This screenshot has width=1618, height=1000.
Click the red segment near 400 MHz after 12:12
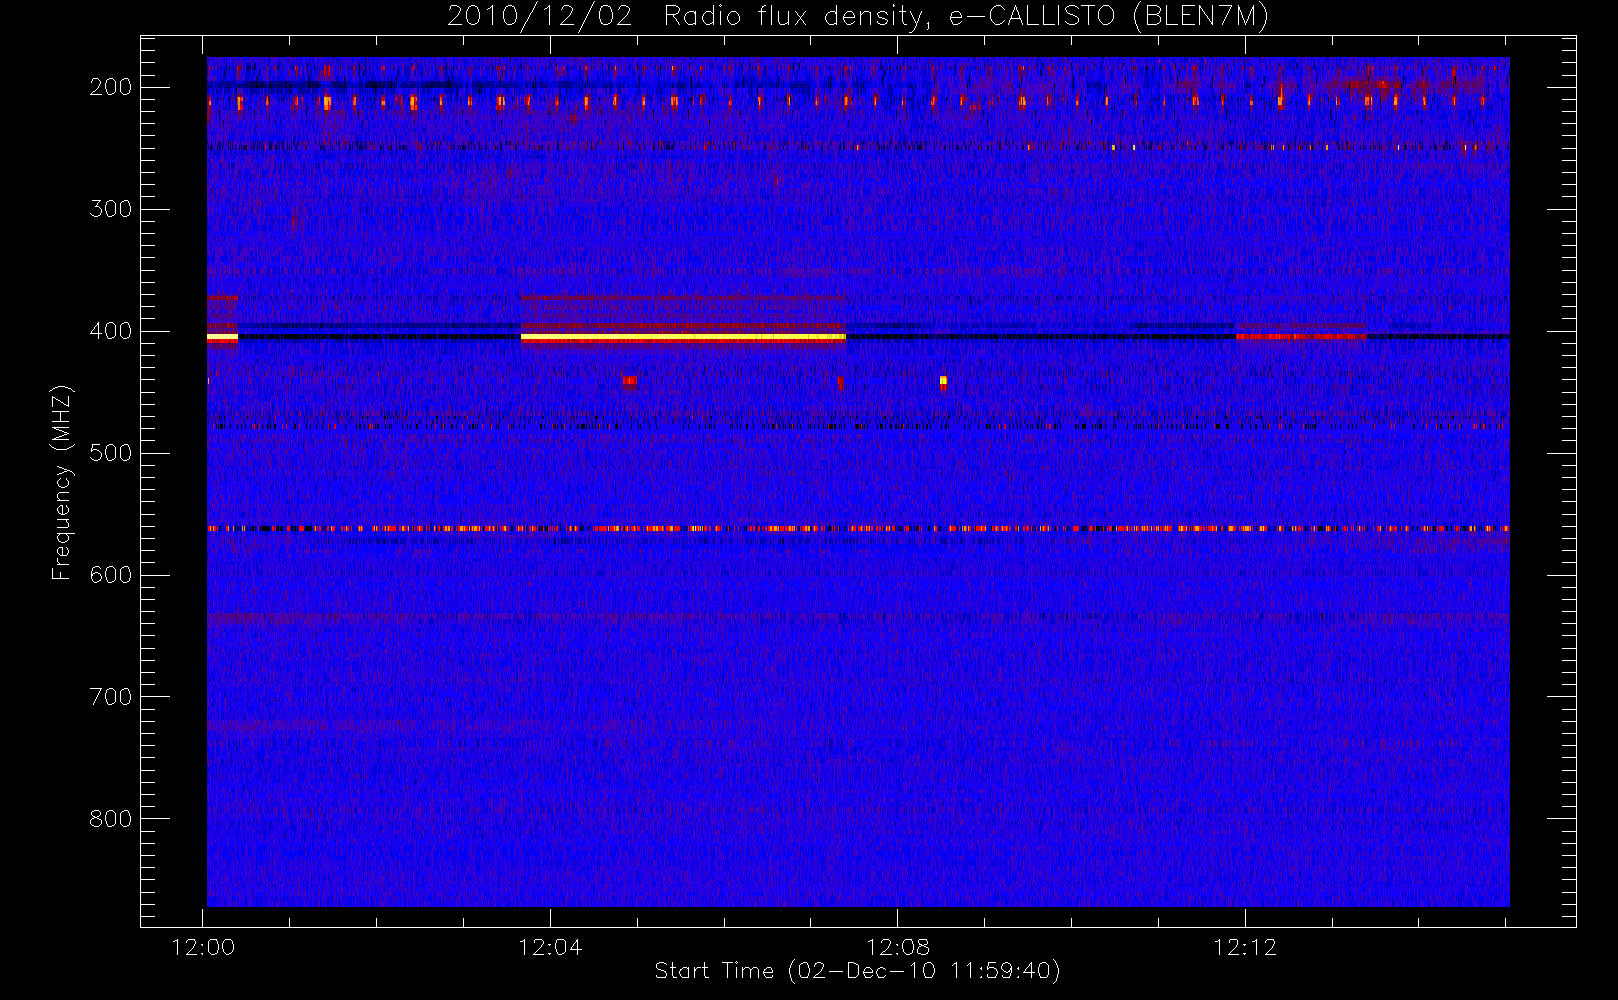click(1301, 337)
